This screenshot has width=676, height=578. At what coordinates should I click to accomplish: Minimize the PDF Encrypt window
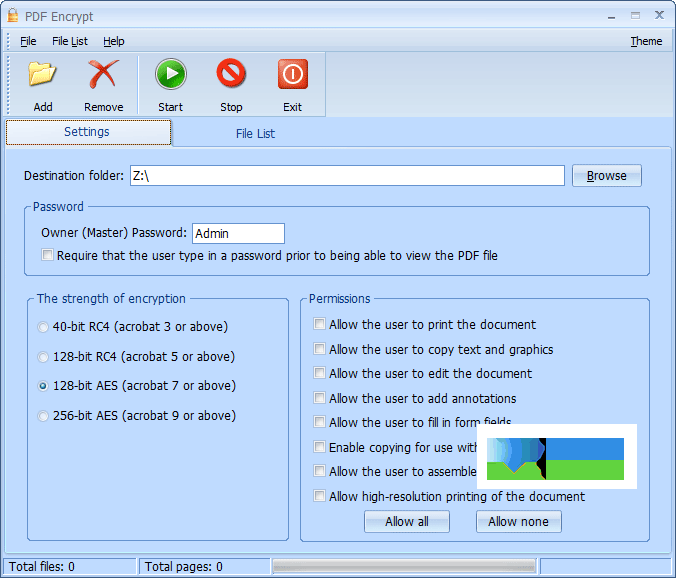click(611, 16)
